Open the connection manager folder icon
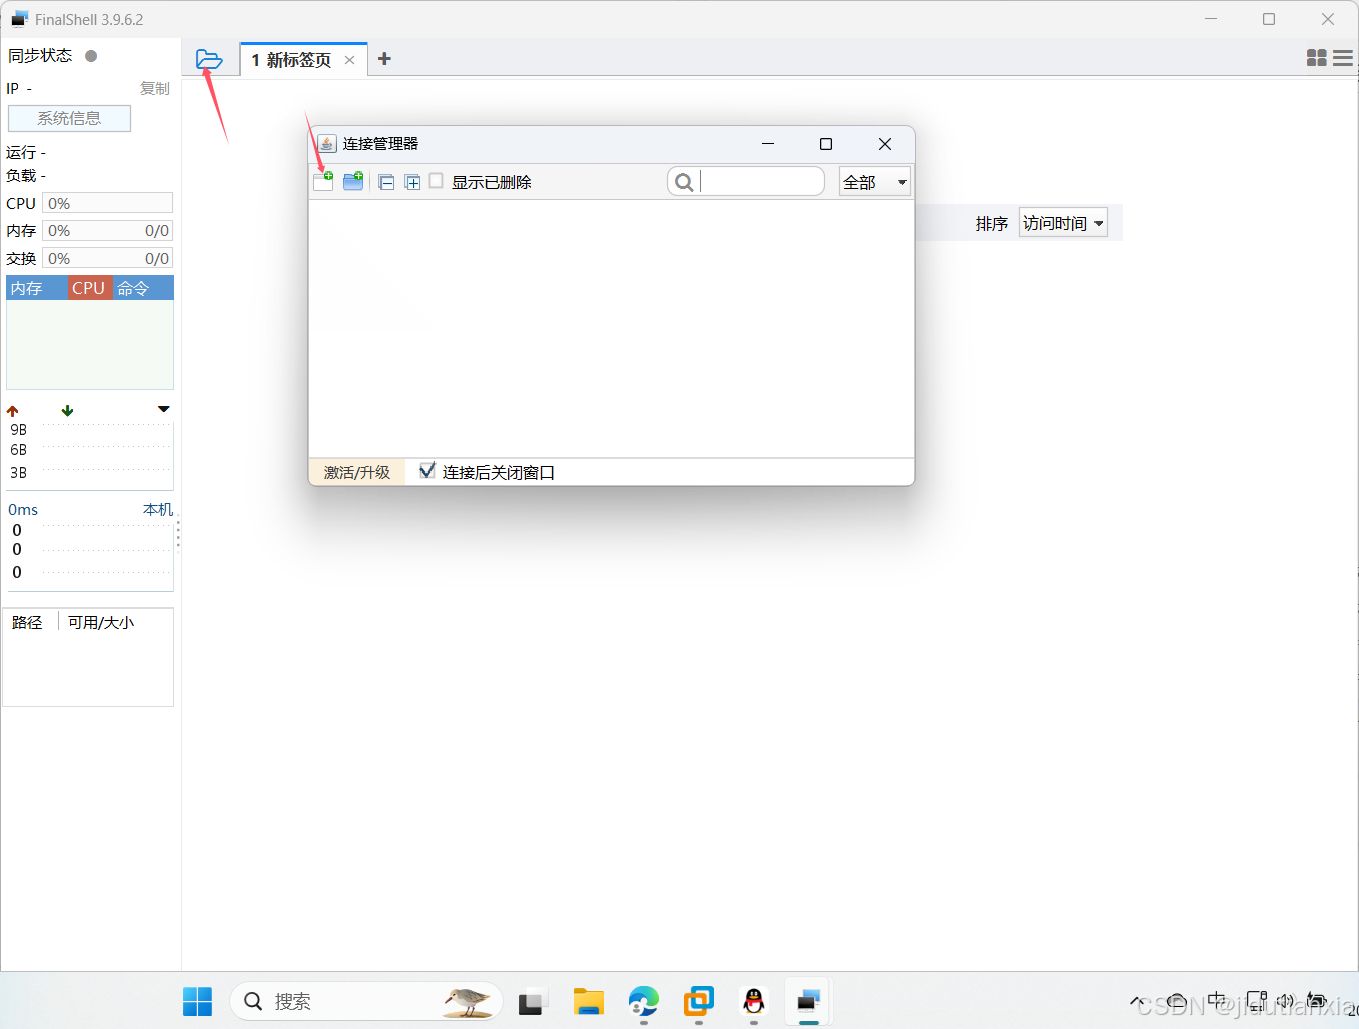The height and width of the screenshot is (1029, 1359). tap(209, 60)
